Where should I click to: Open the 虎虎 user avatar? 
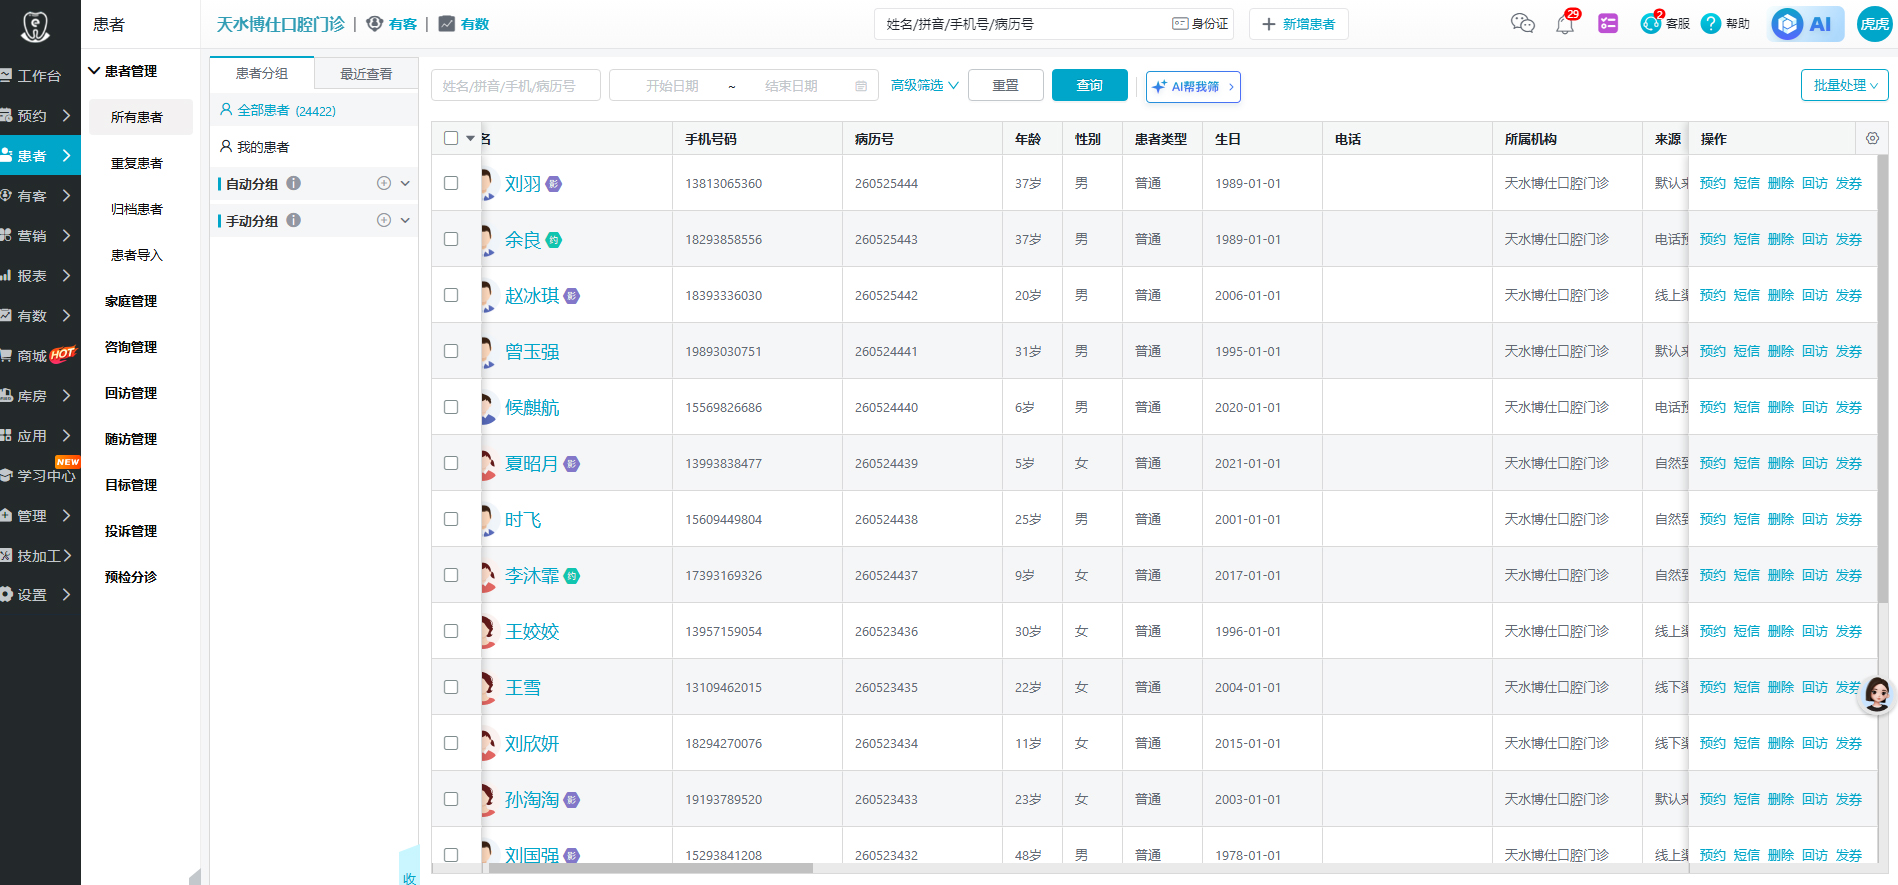point(1874,24)
